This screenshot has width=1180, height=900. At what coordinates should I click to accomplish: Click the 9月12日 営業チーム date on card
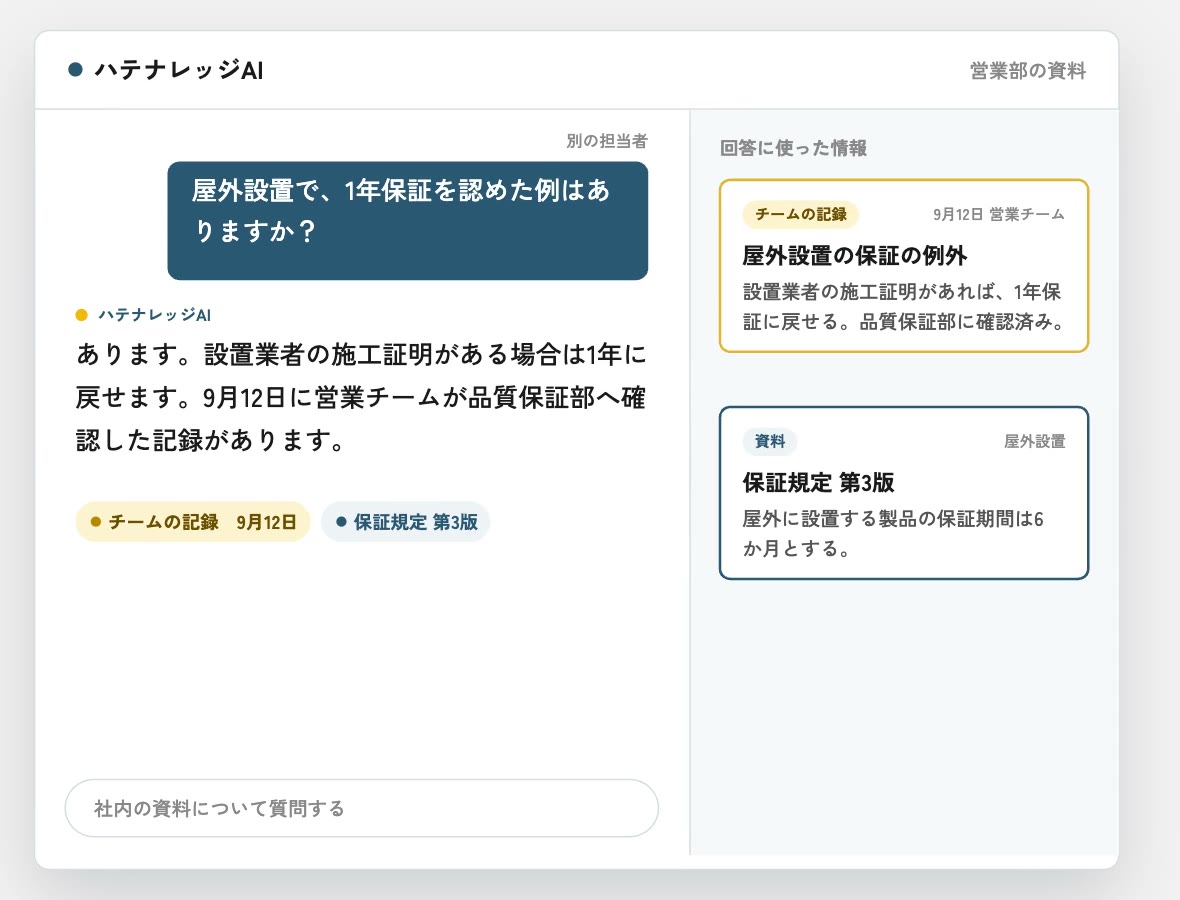point(999,214)
